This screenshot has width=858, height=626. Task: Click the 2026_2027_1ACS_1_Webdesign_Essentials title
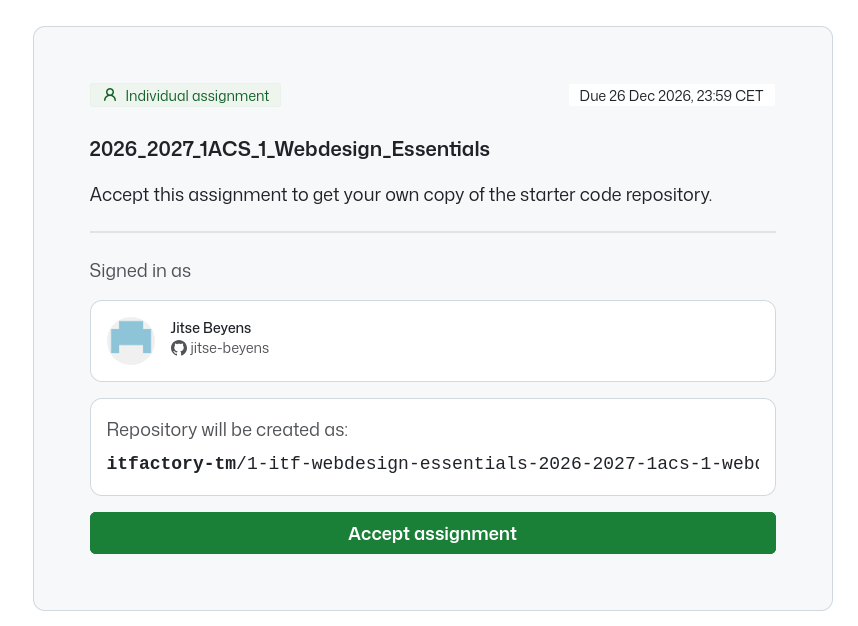289,149
